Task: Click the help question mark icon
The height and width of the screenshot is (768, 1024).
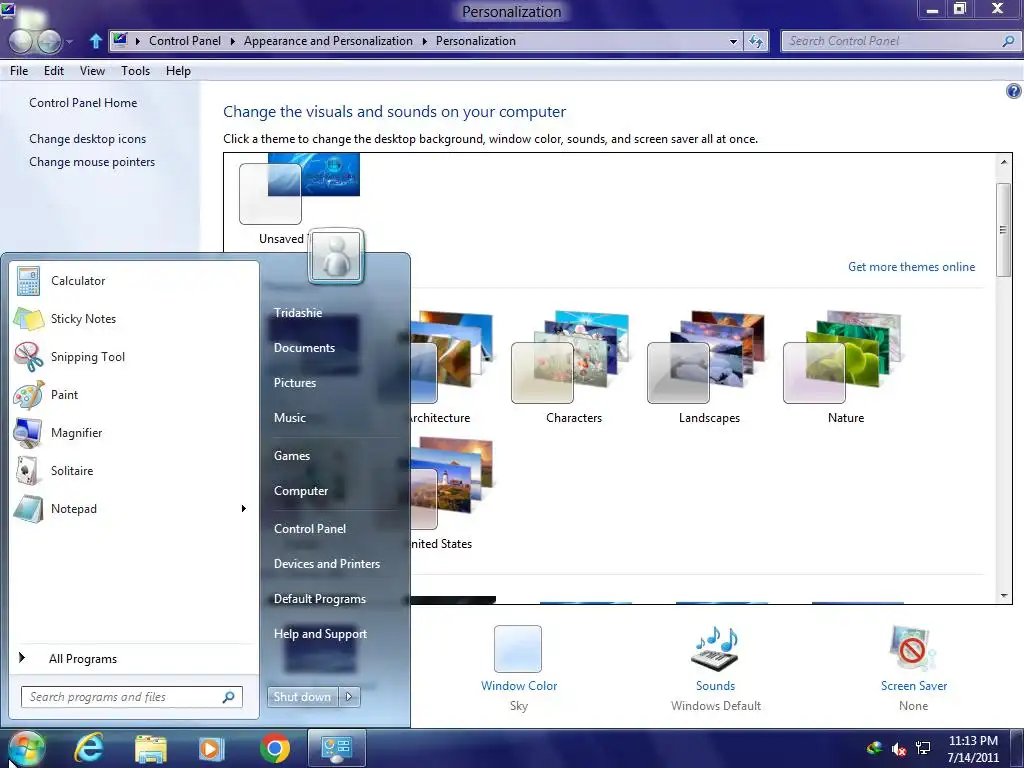Action: pos(1013,91)
